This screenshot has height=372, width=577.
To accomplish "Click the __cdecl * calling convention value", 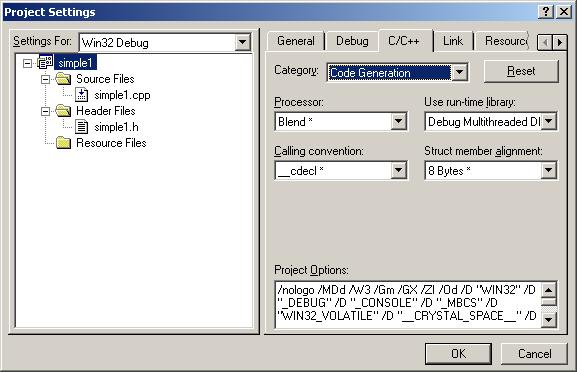I will point(333,170).
